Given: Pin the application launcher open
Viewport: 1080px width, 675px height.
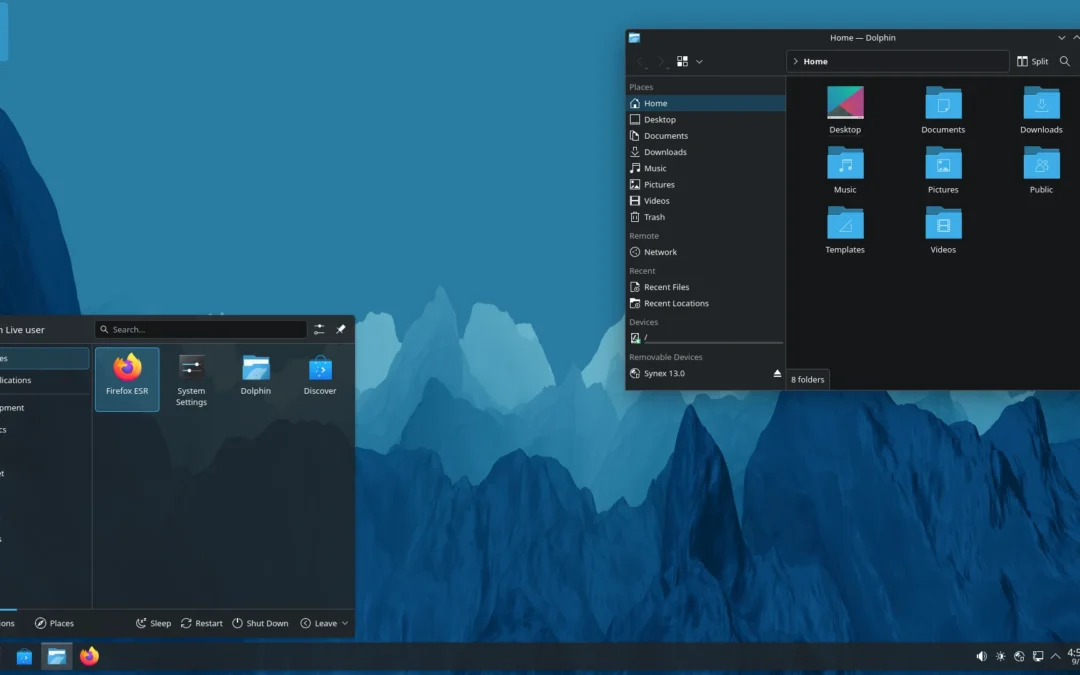Looking at the screenshot, I should 340,329.
